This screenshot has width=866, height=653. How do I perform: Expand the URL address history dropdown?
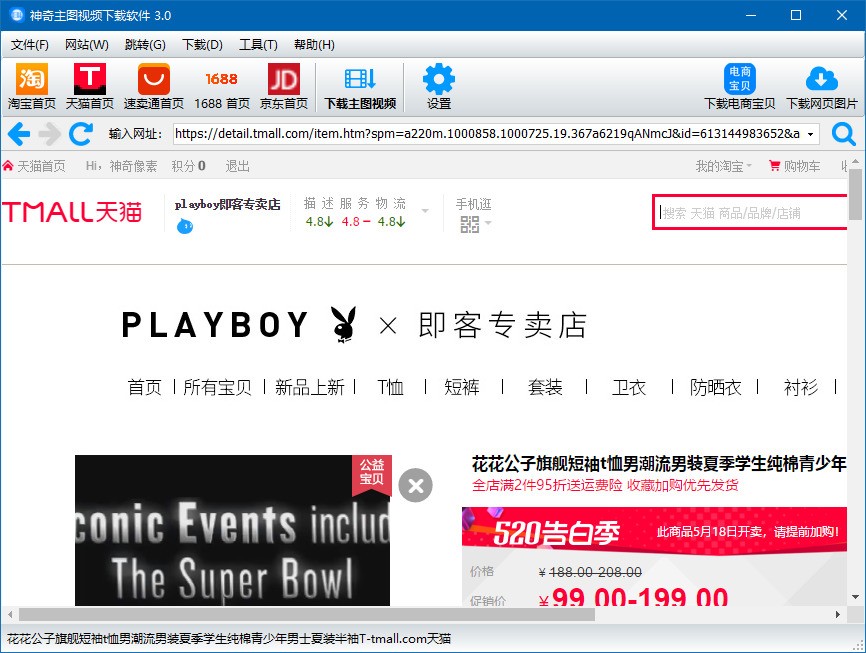(x=810, y=134)
